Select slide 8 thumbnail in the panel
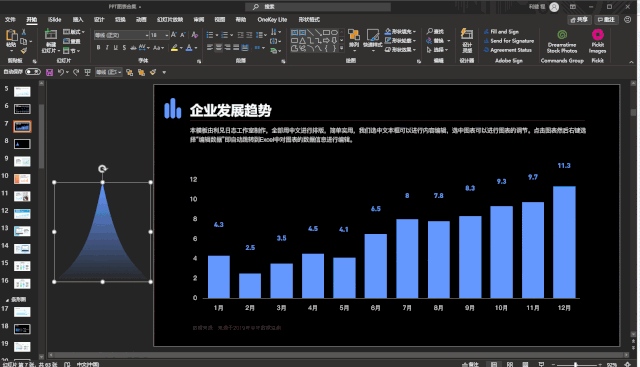Viewport: 640px width, 367px height. click(22, 144)
